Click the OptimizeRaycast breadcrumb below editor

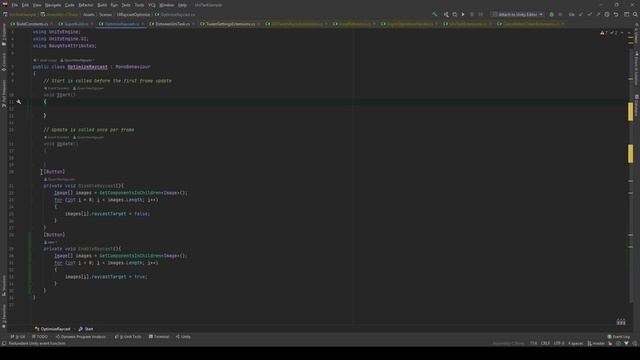[x=53, y=329]
